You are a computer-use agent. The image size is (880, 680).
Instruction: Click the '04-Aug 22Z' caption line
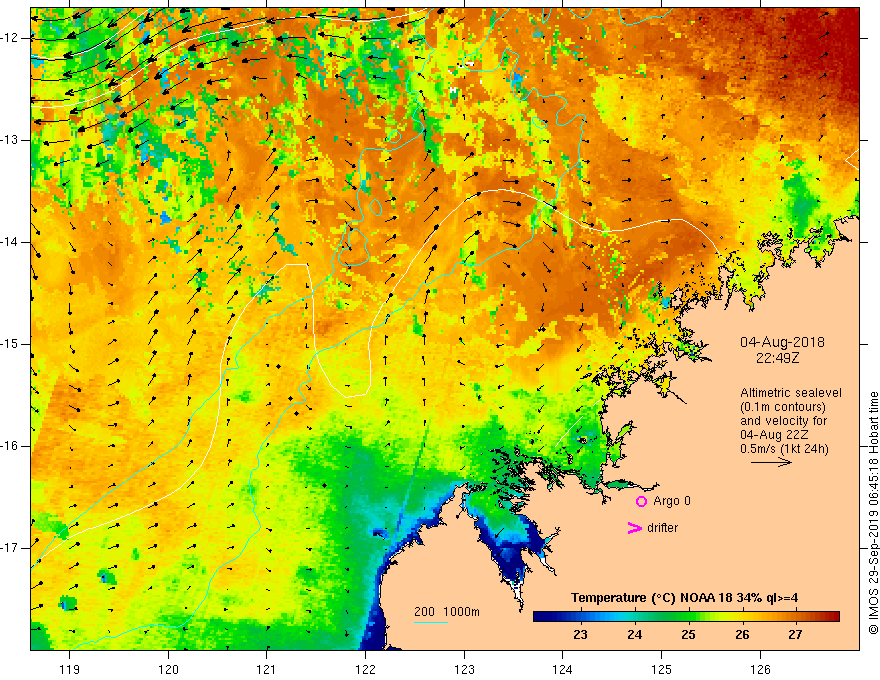click(x=773, y=435)
